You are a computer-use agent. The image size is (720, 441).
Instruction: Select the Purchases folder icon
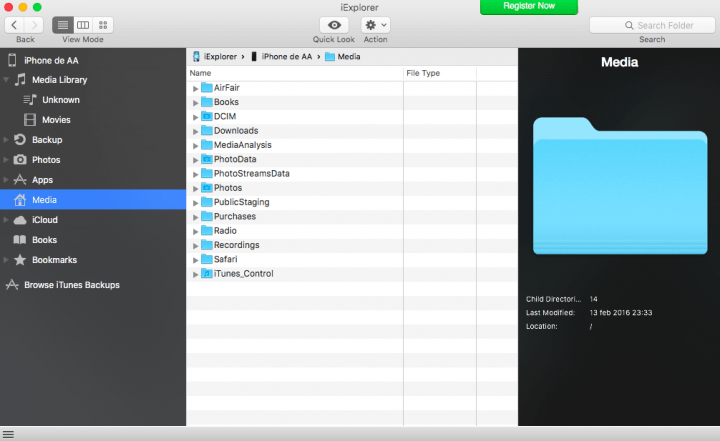pyautogui.click(x=207, y=216)
